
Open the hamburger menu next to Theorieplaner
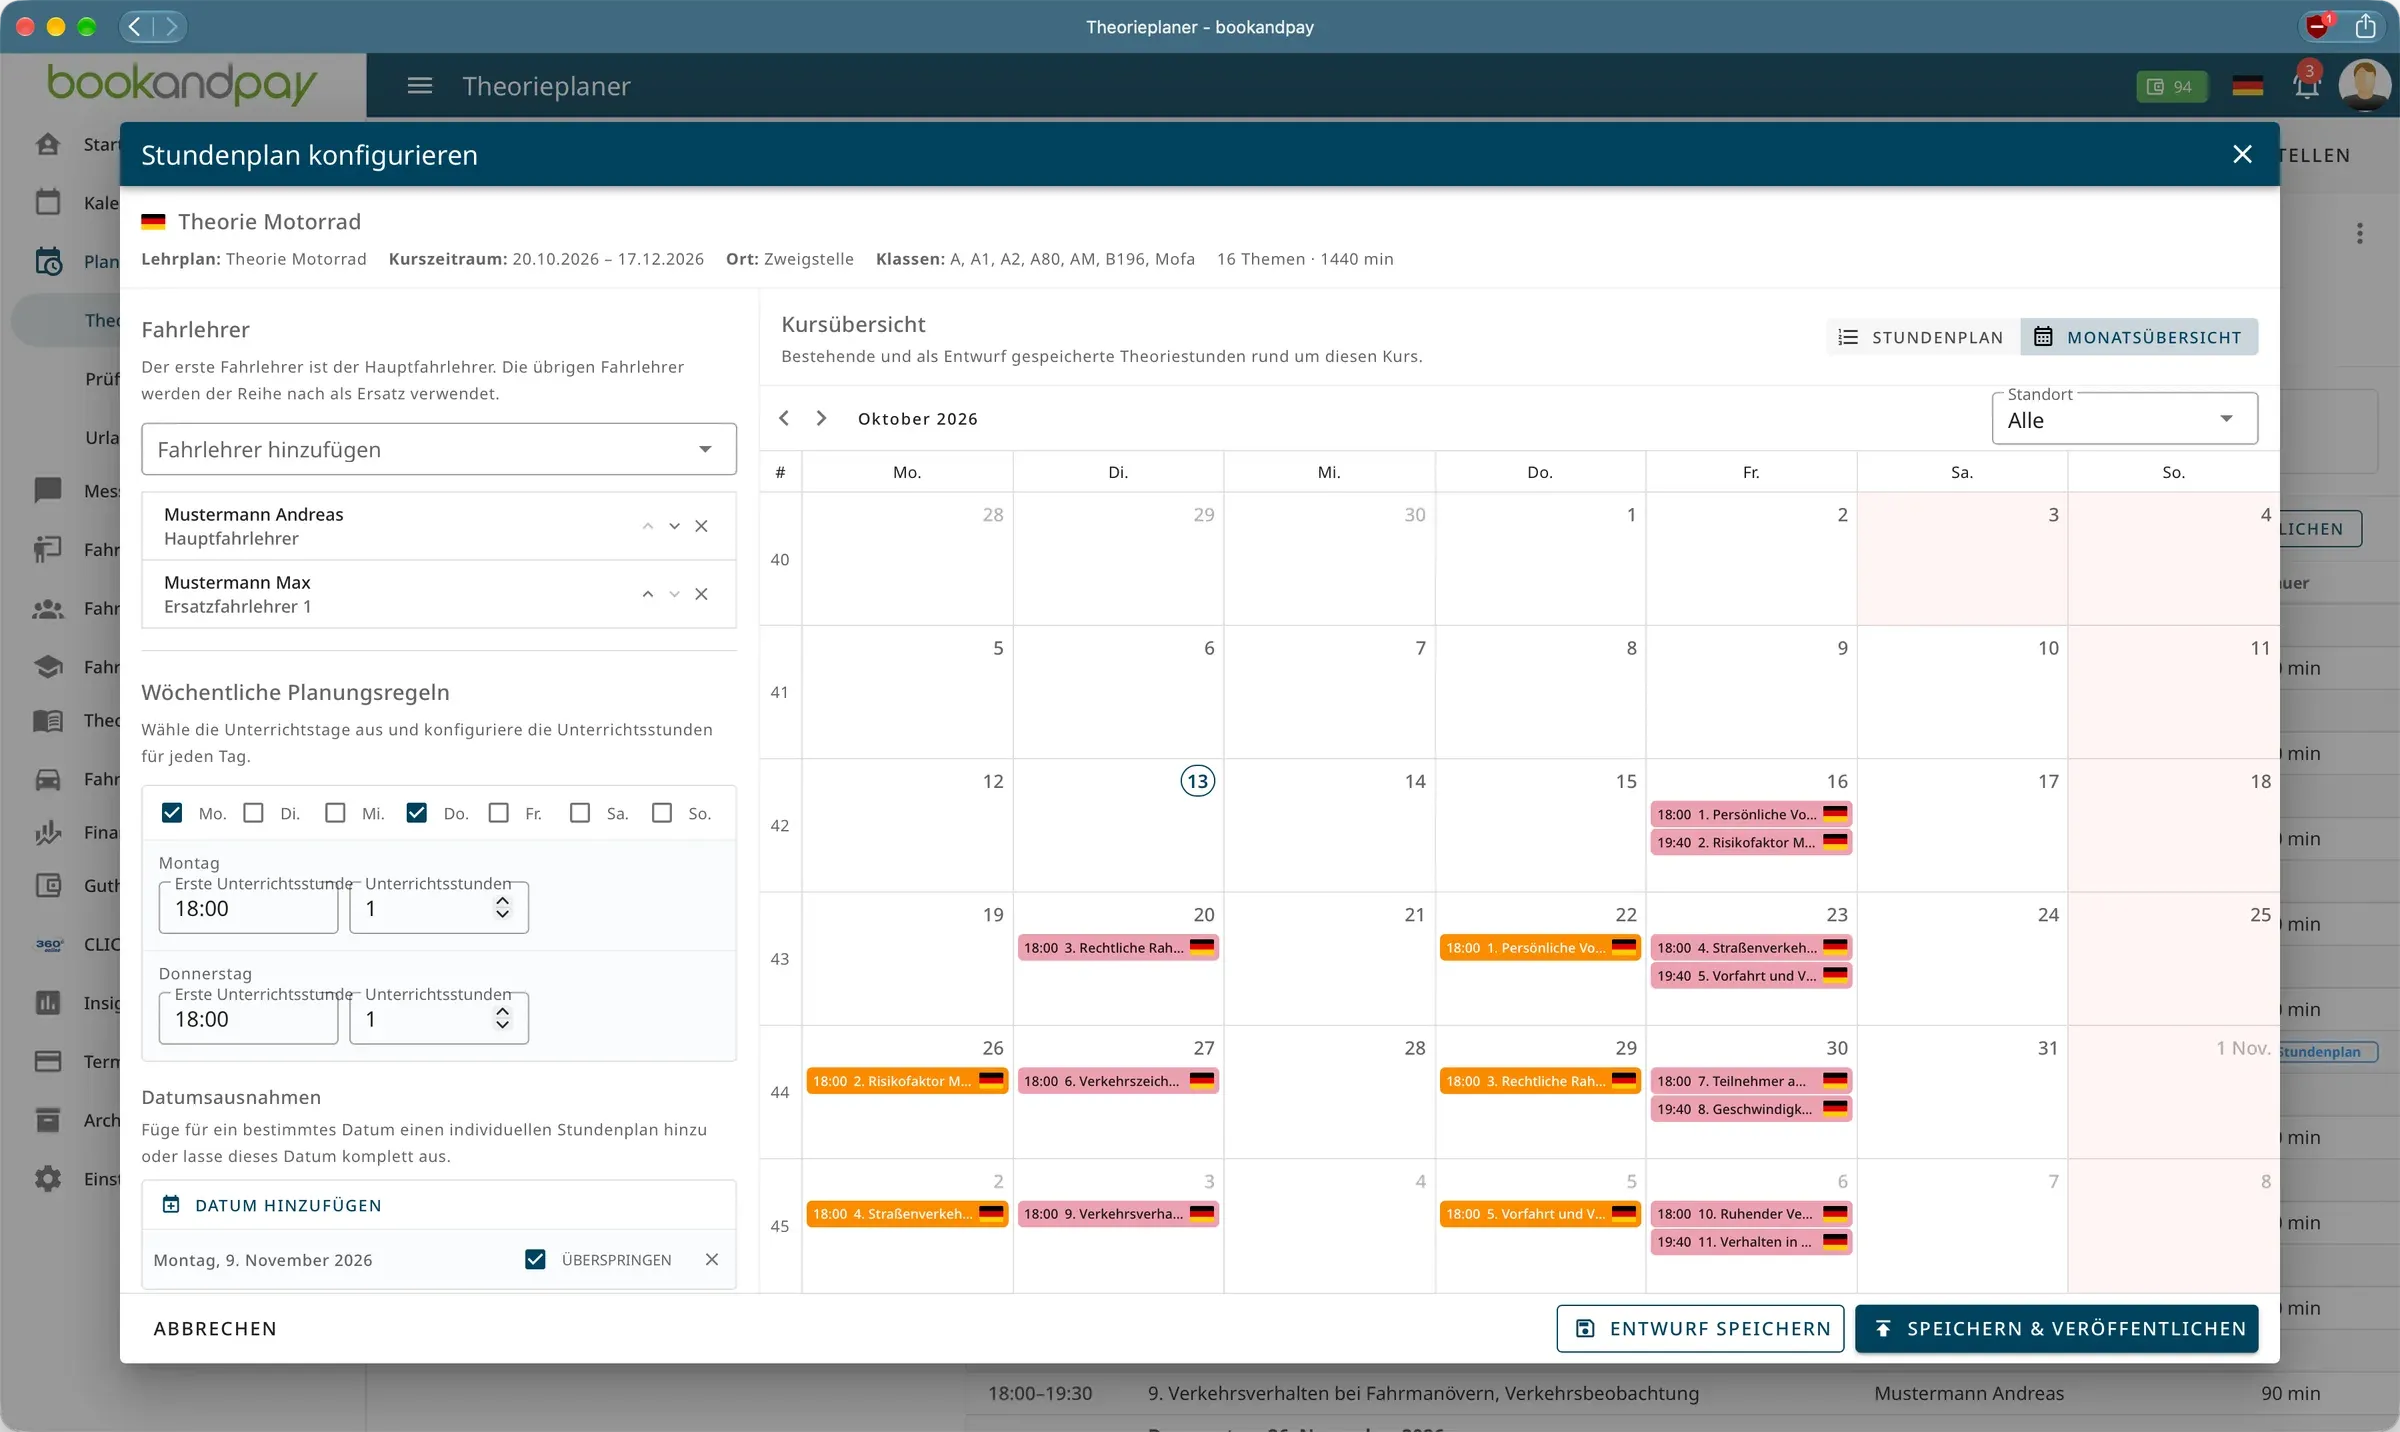pos(420,86)
